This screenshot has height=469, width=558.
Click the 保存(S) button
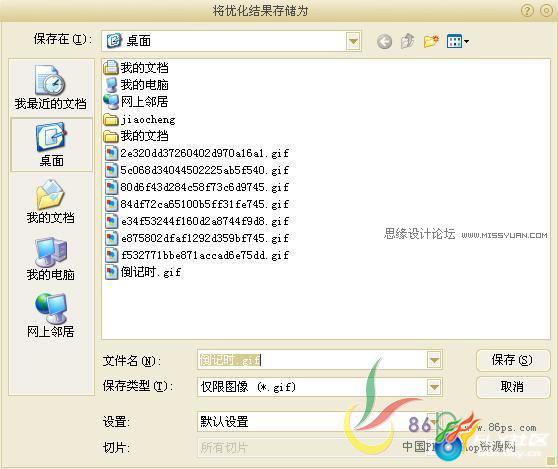pyautogui.click(x=512, y=360)
